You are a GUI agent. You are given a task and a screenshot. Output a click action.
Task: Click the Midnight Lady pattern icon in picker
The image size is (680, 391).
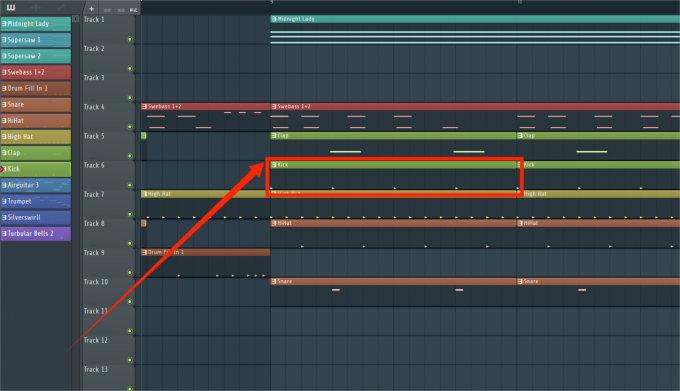coord(4,23)
